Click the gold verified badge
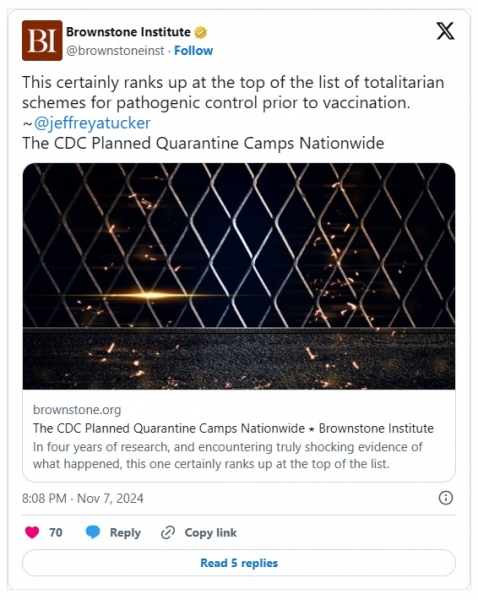 tap(201, 33)
